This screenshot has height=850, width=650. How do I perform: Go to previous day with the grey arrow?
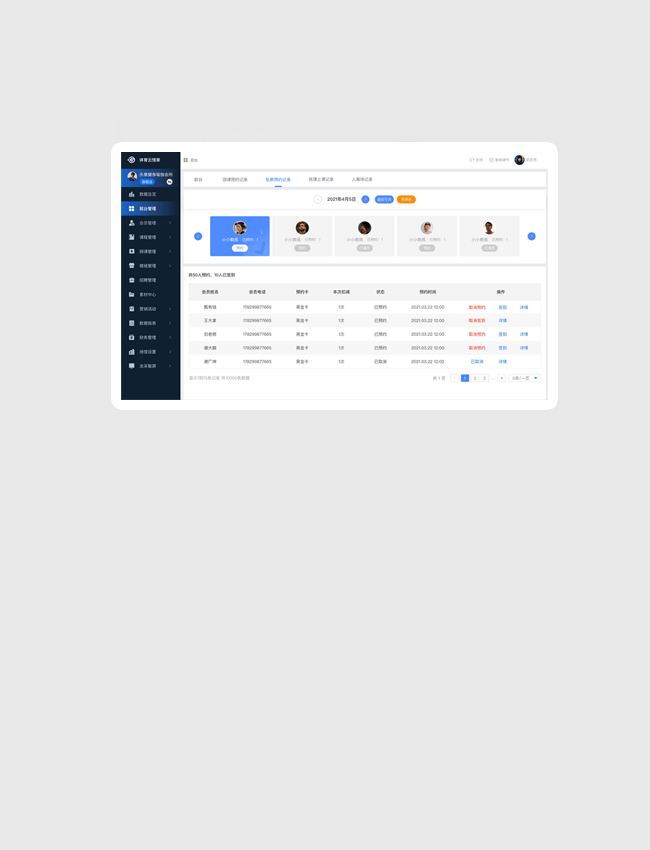(x=318, y=199)
